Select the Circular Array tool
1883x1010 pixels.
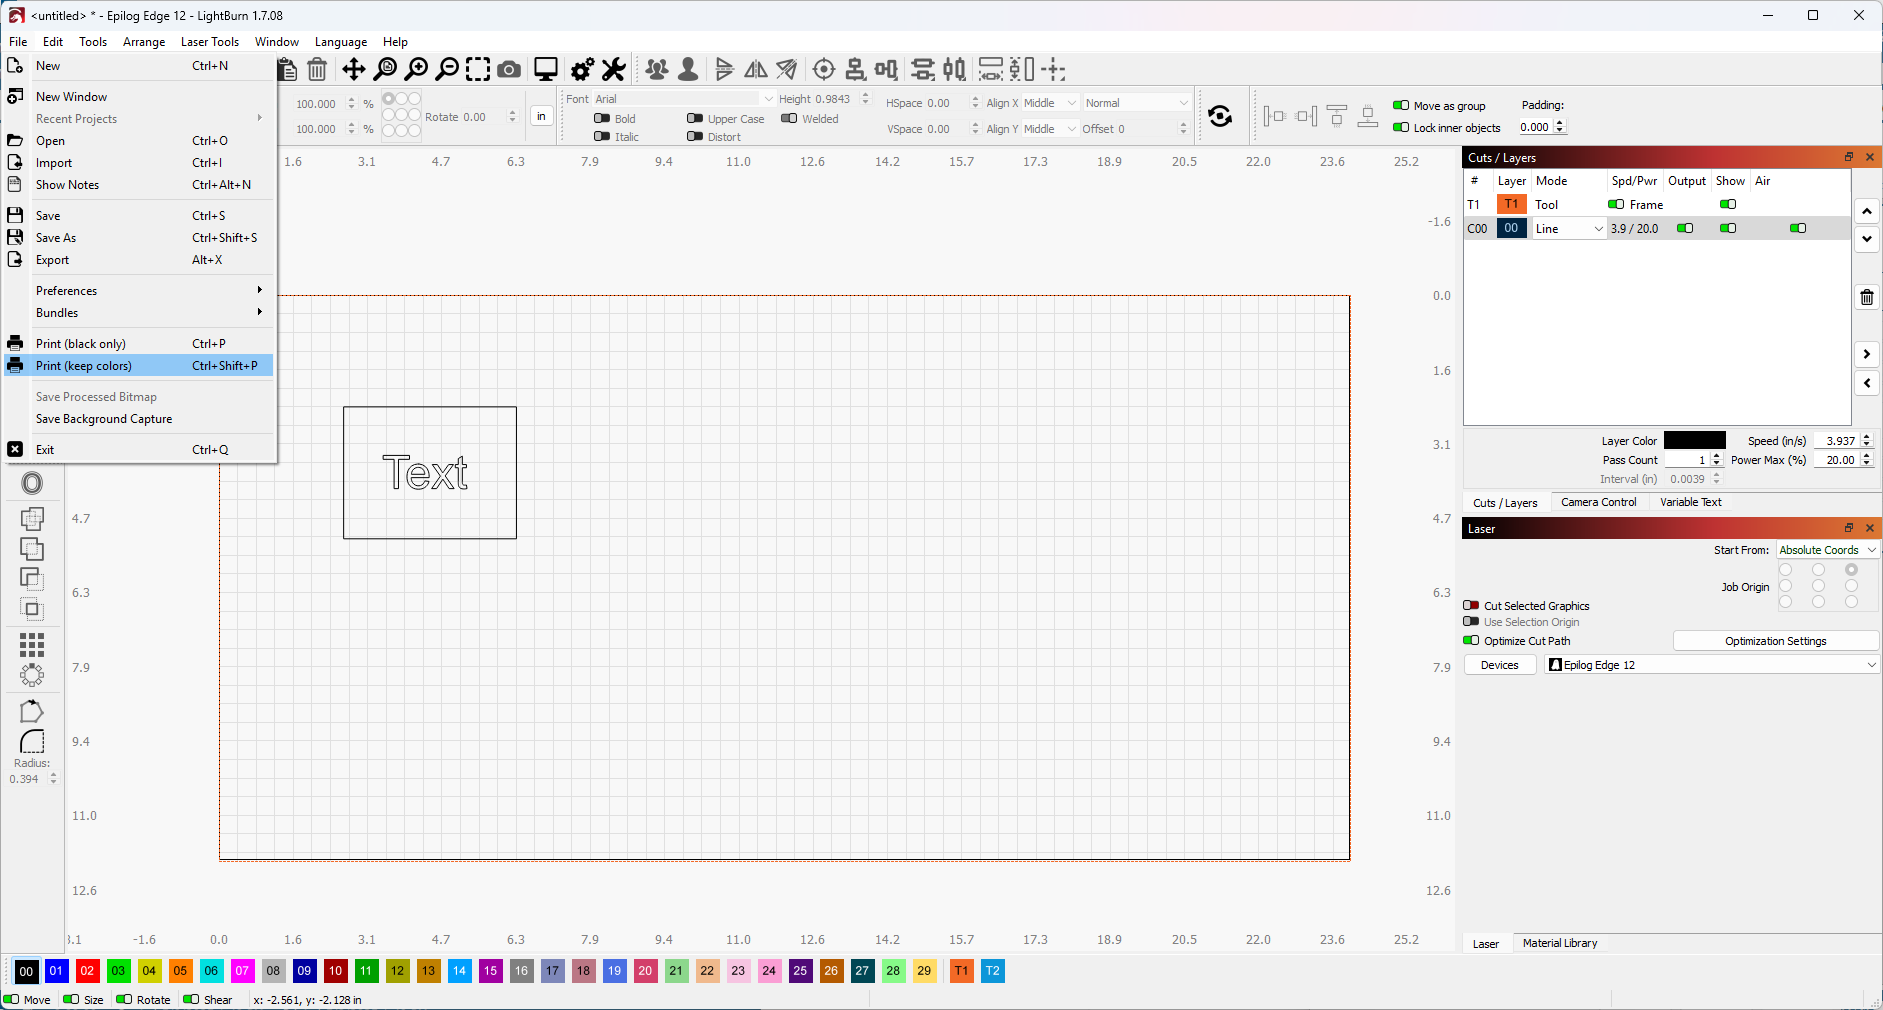[32, 675]
